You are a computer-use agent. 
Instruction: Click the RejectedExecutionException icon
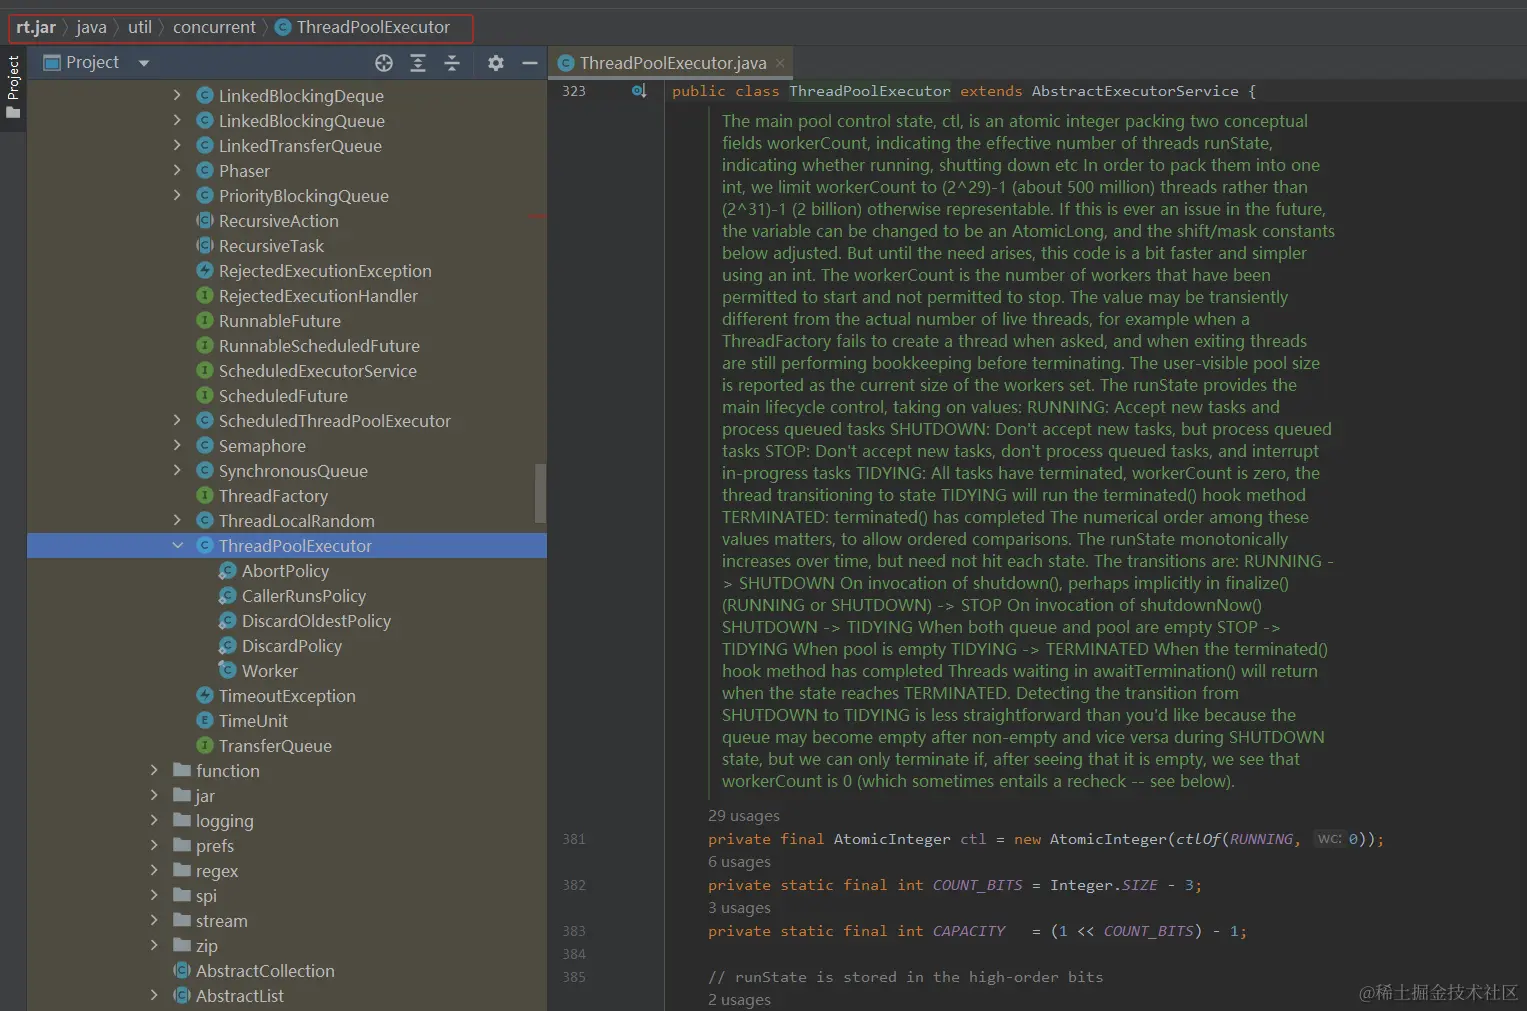coord(205,270)
